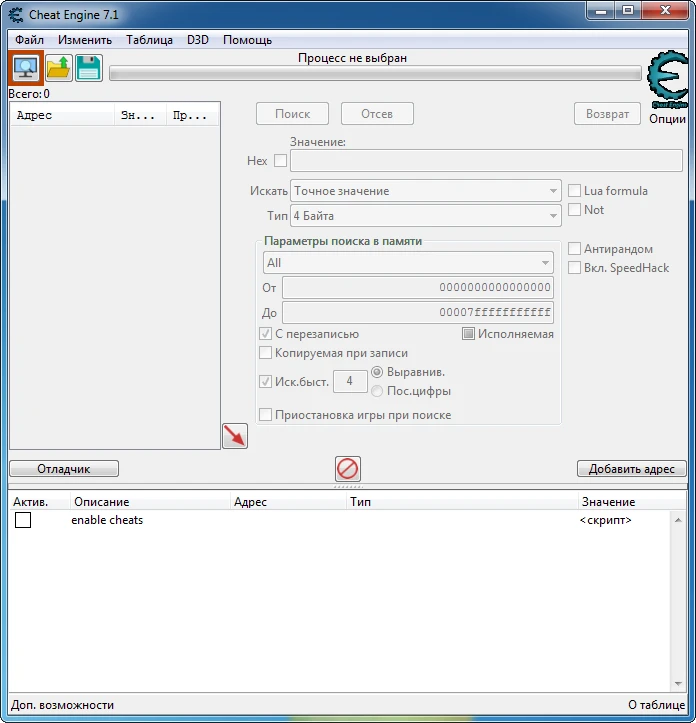Open the All memory region dropdown
Viewport: 696px width, 723px height.
pyautogui.click(x=408, y=263)
